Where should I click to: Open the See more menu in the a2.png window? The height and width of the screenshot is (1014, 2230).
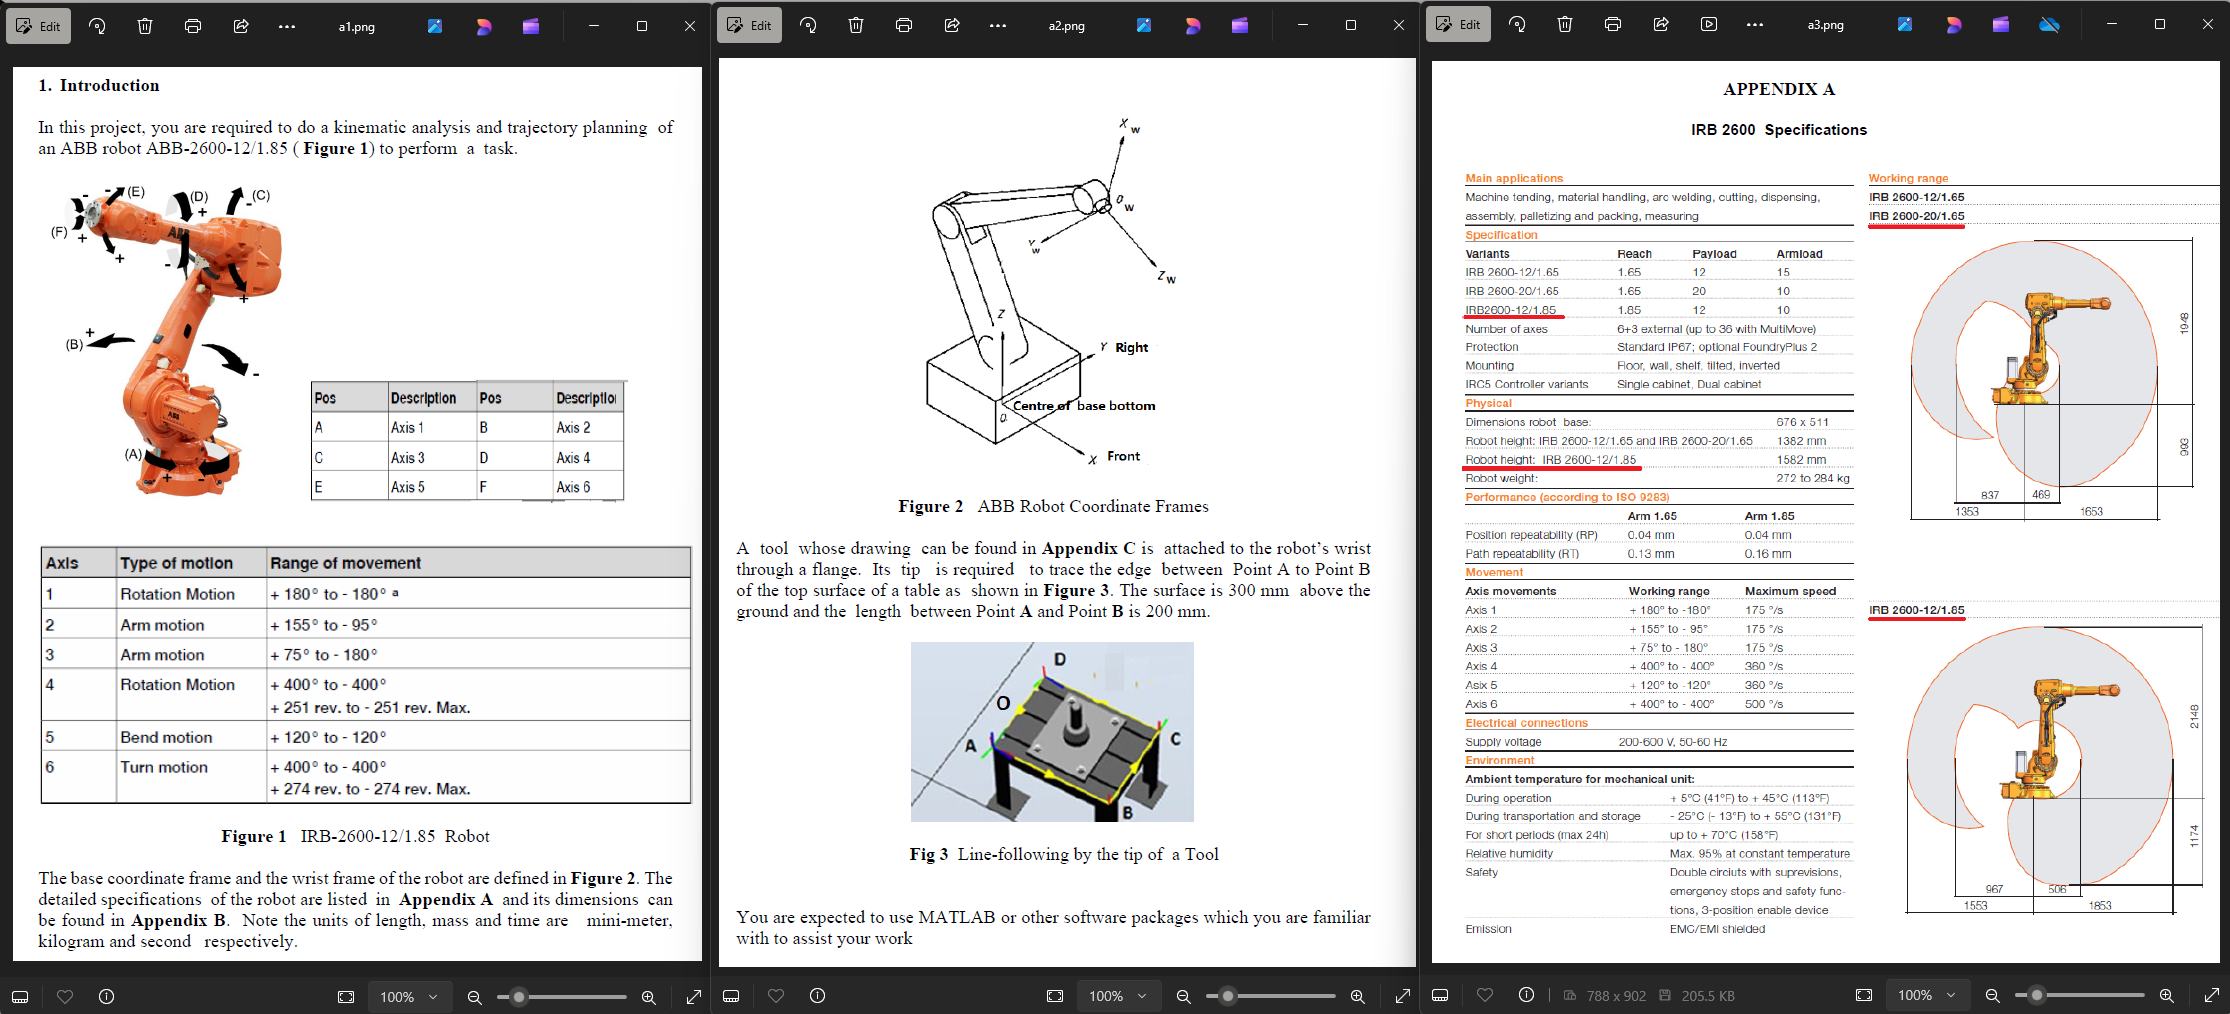(x=998, y=25)
